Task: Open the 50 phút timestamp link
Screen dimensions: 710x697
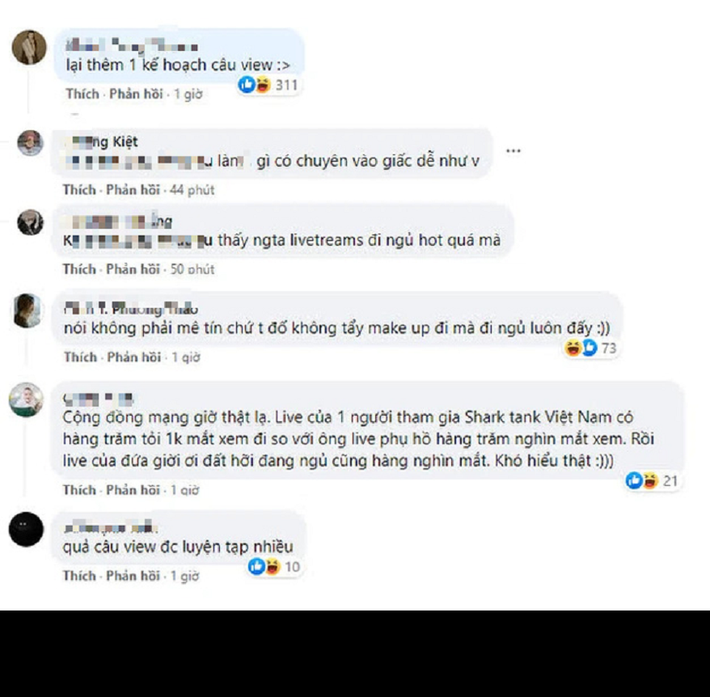Action: [192, 269]
